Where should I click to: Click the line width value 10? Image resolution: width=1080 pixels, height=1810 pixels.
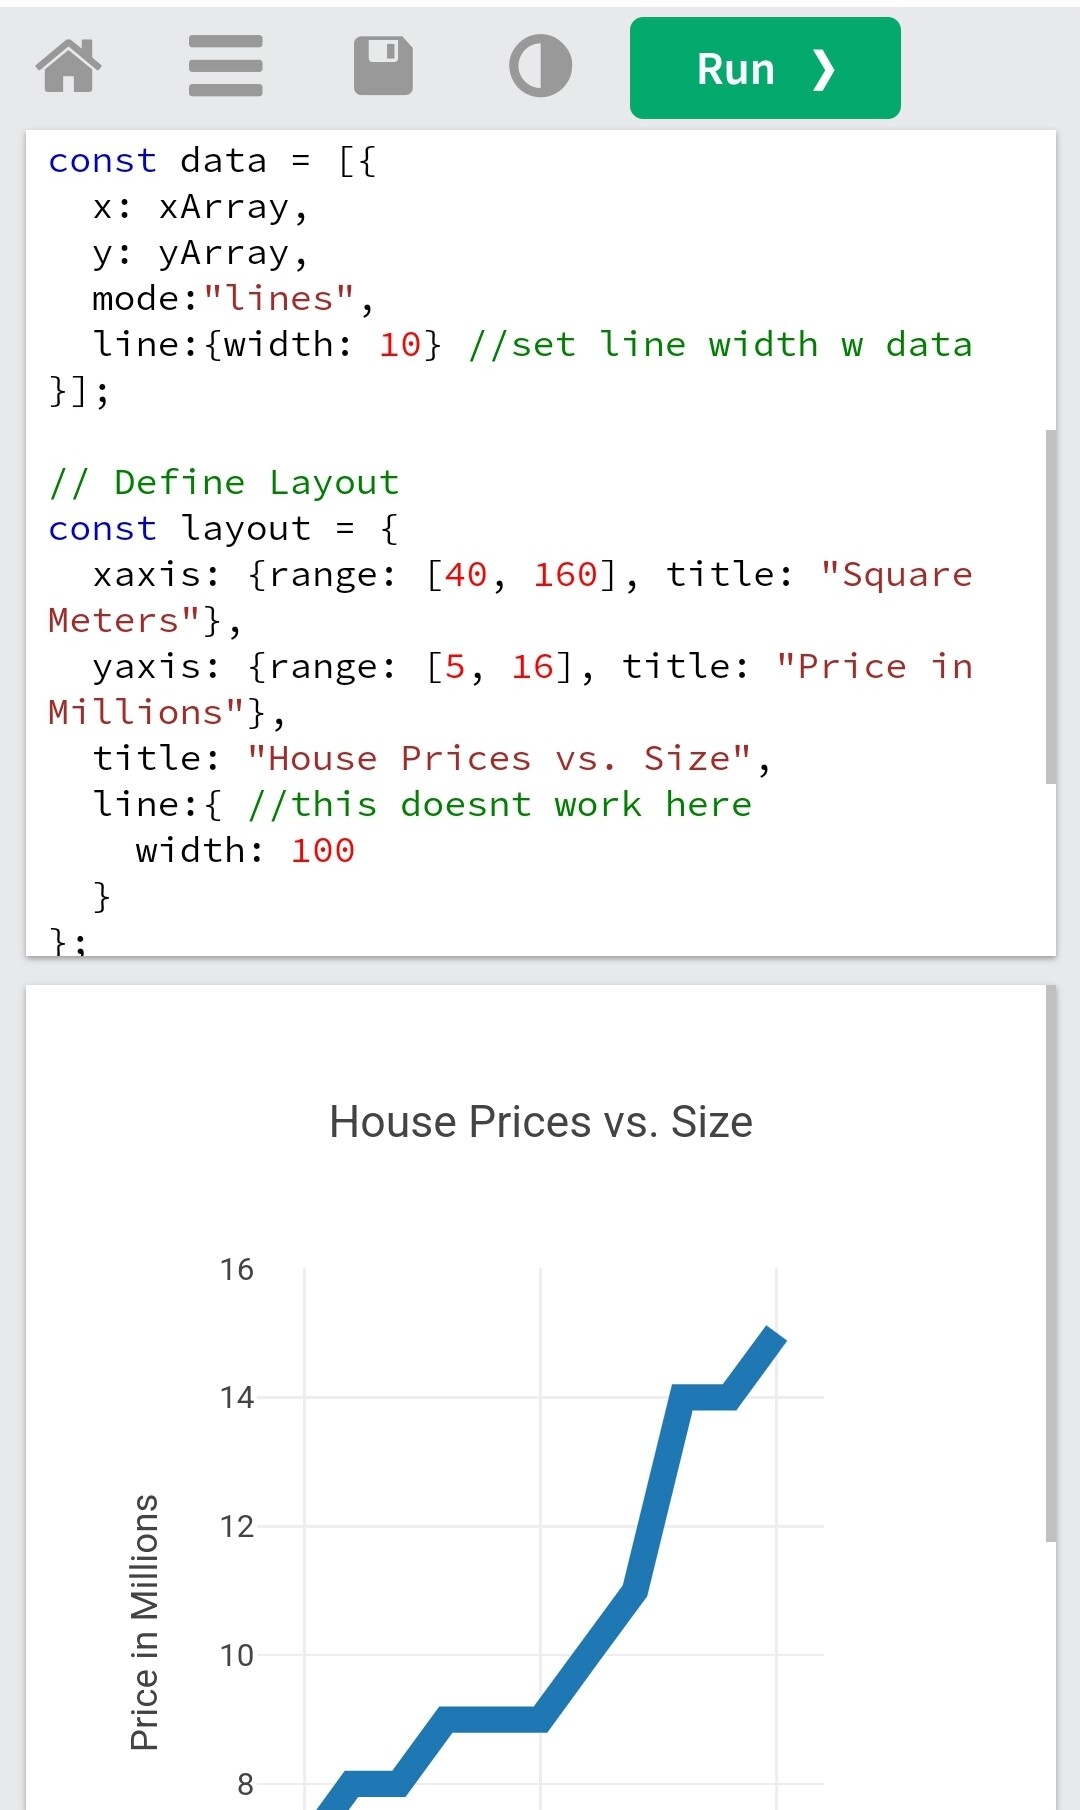pos(400,345)
